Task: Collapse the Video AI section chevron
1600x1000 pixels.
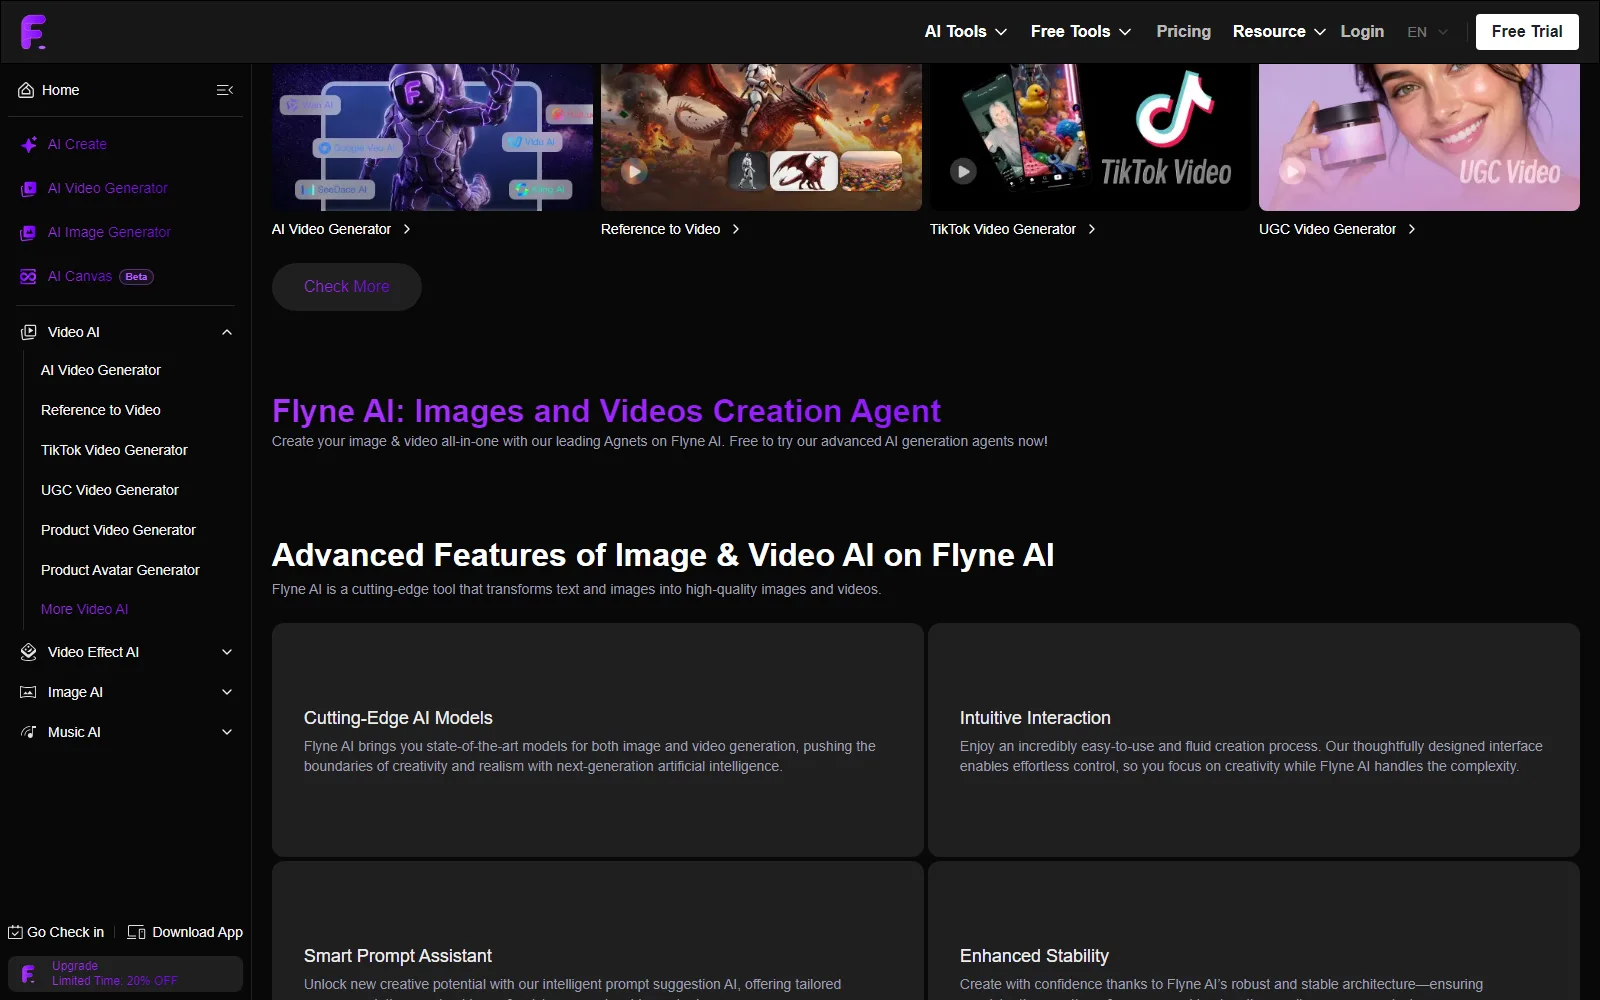Action: pos(227,332)
